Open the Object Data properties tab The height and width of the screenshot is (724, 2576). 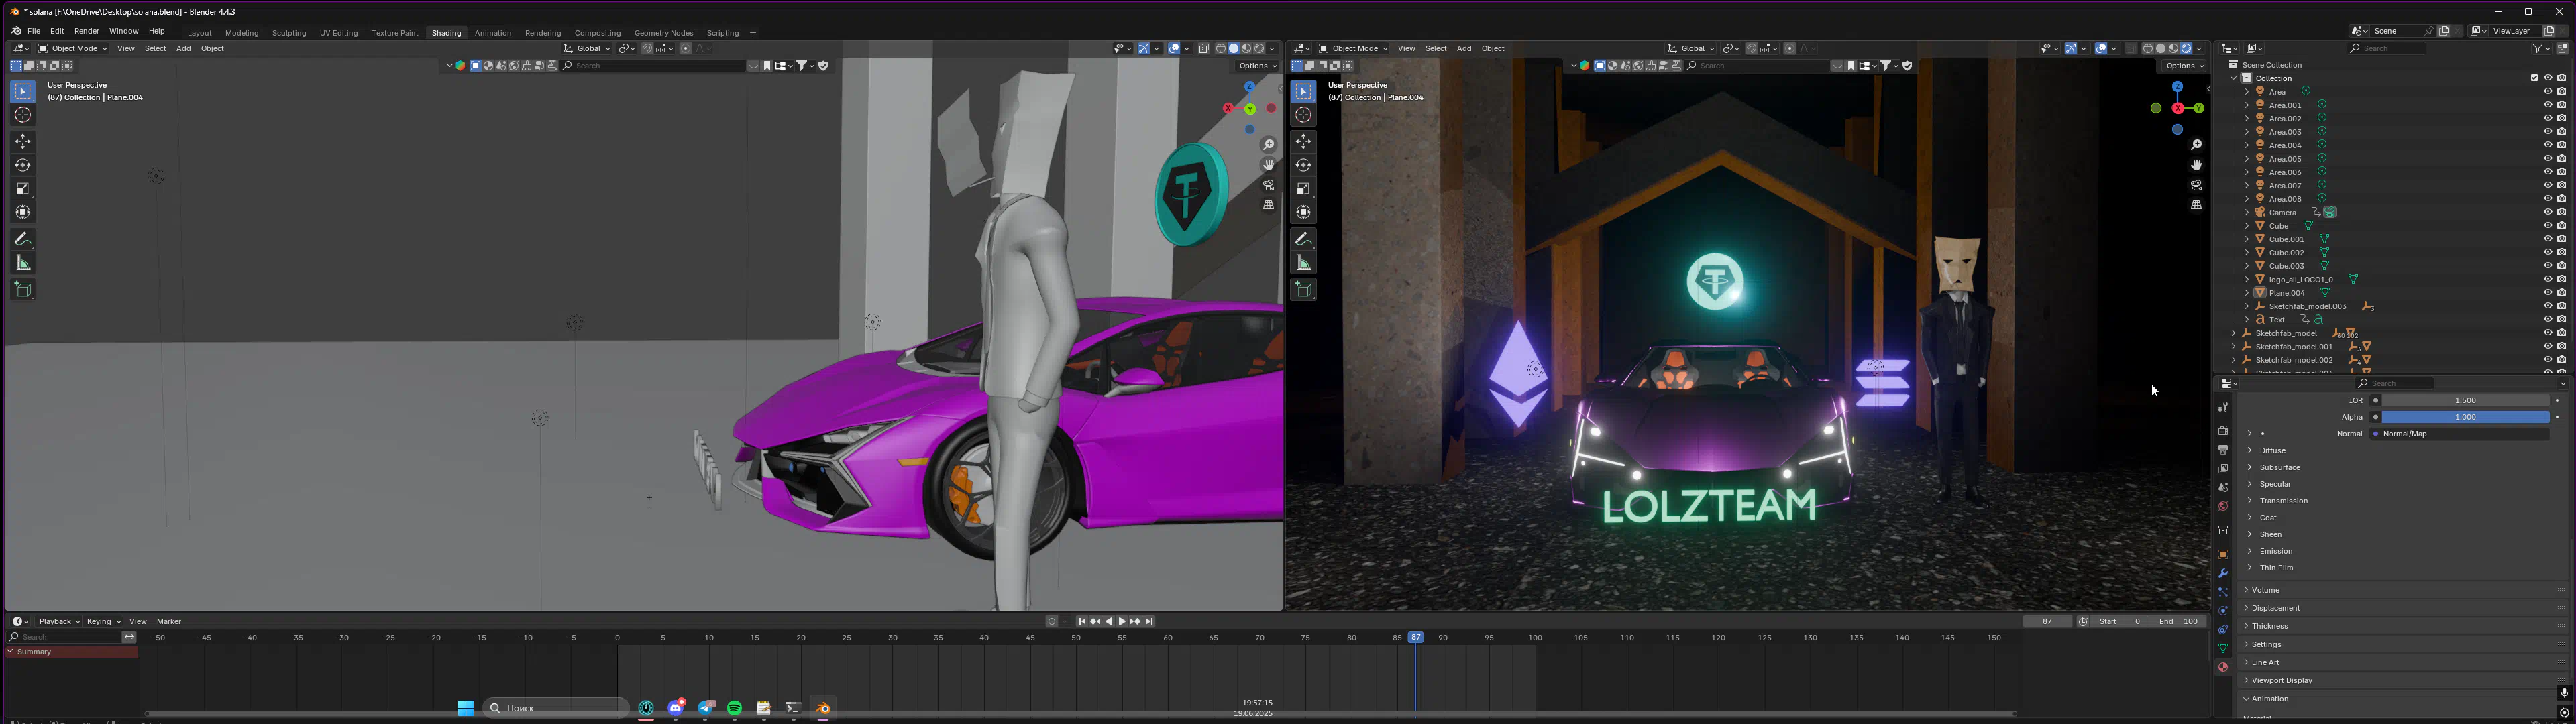pos(2223,648)
